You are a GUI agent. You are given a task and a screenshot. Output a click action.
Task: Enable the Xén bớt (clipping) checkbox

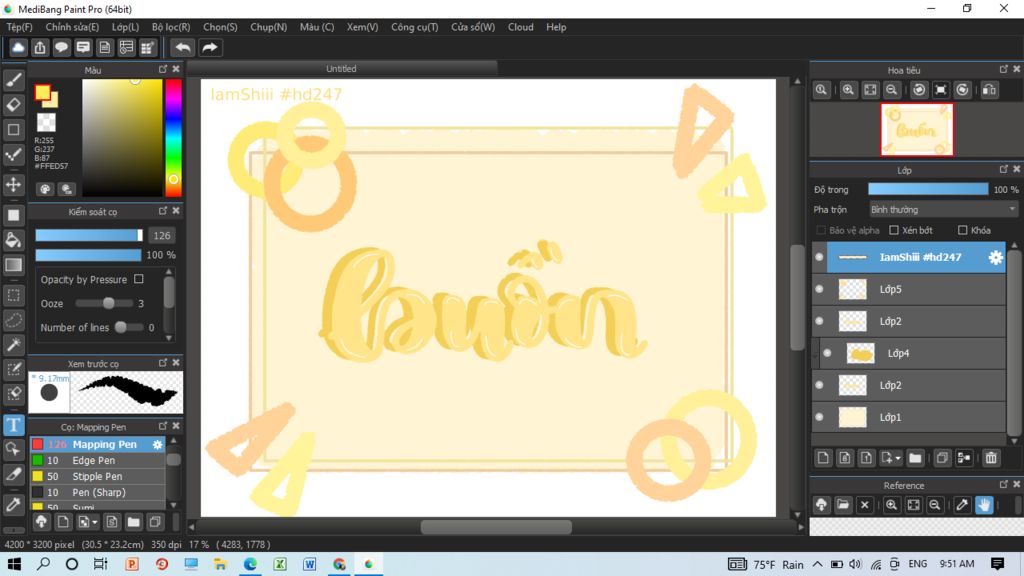(894, 230)
